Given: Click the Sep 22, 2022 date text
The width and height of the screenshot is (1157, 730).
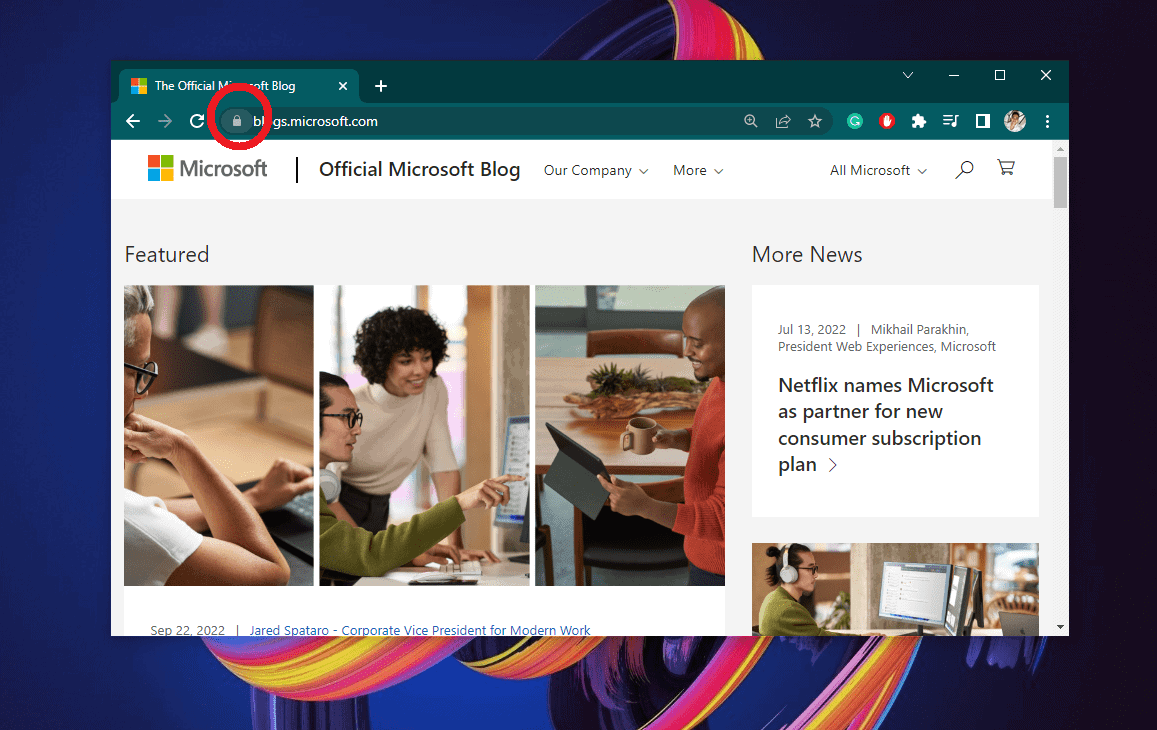Looking at the screenshot, I should tap(187, 630).
